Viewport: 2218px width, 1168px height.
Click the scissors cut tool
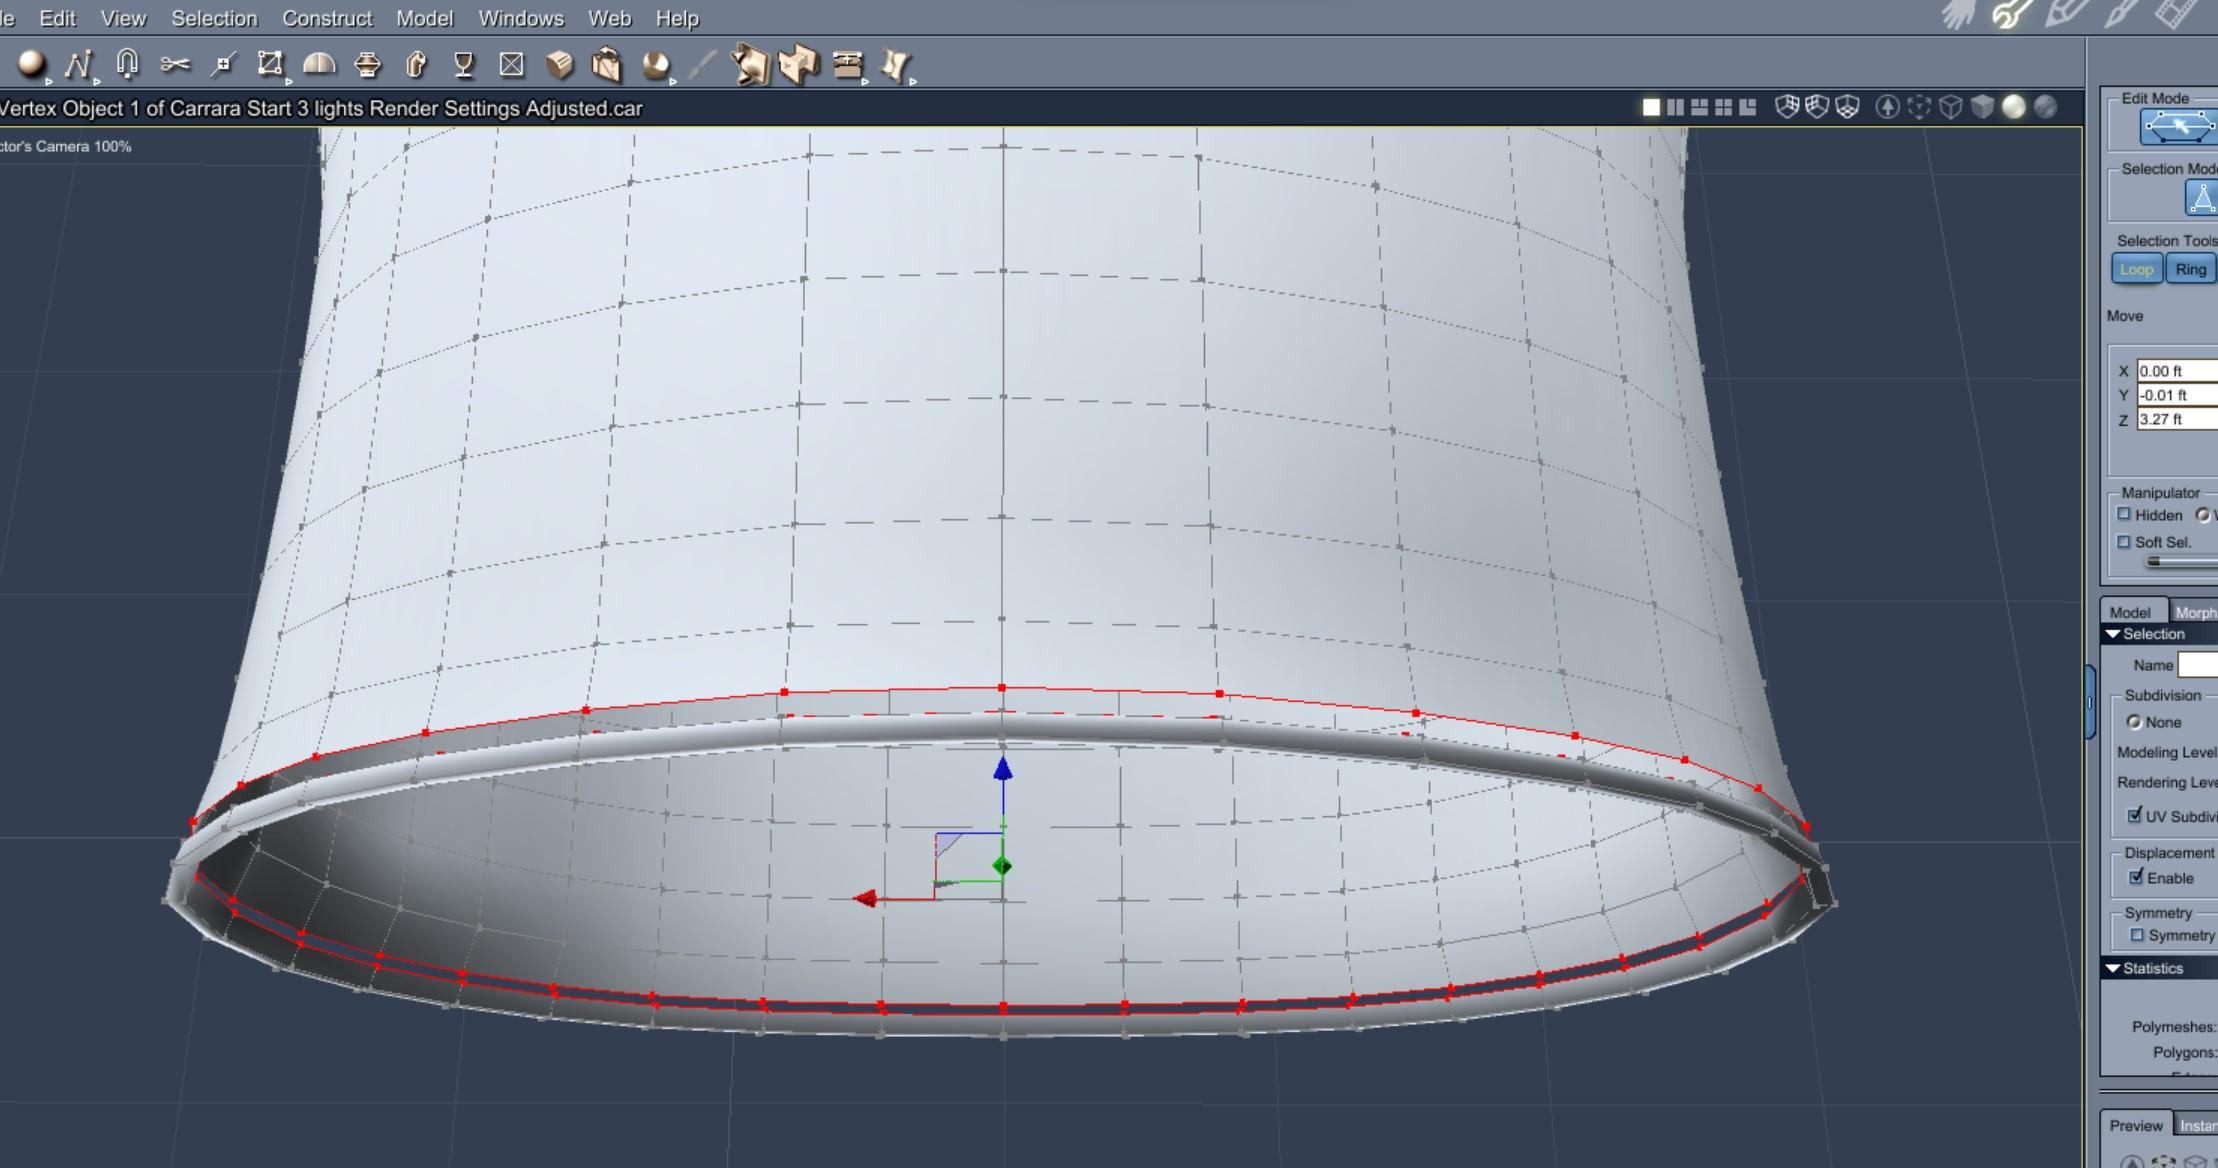click(175, 65)
